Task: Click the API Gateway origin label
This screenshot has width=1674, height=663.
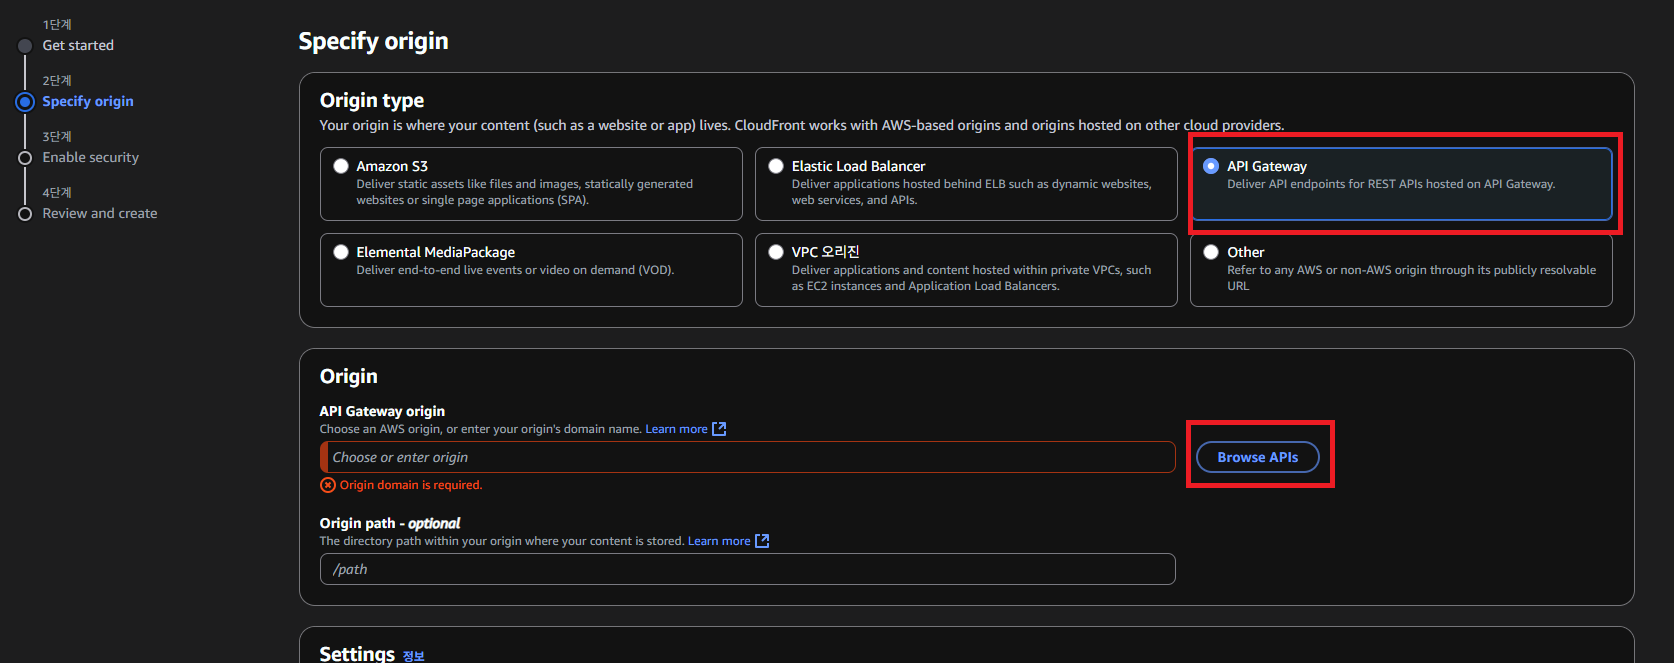Action: click(x=382, y=411)
